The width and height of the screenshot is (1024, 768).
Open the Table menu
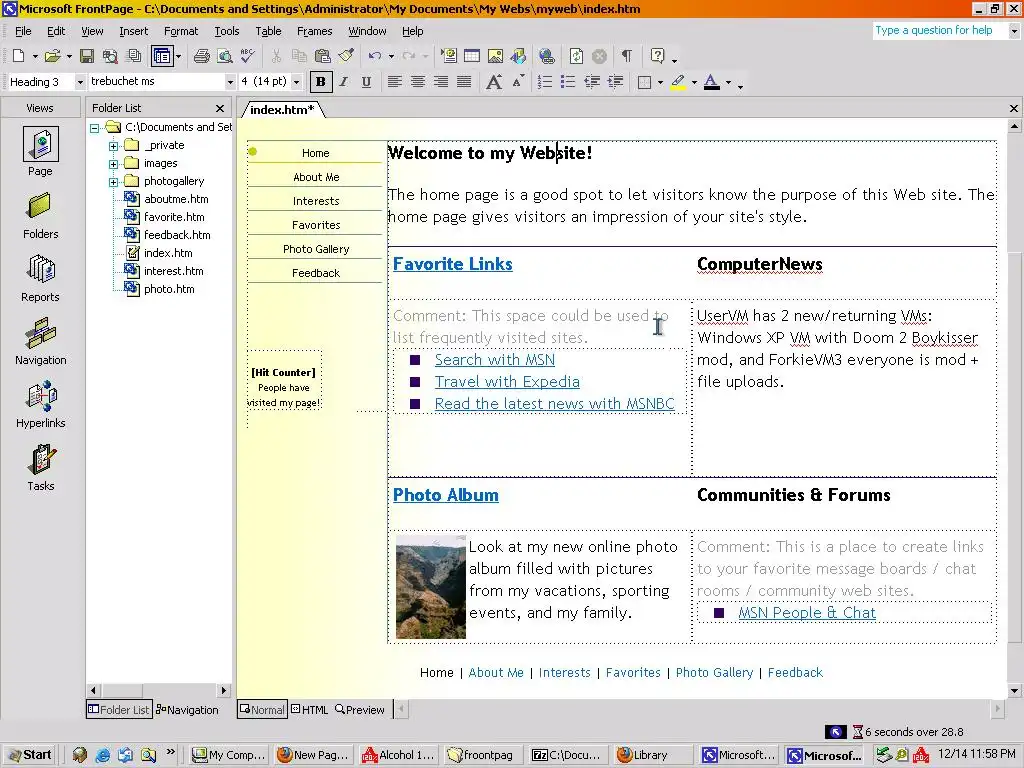pos(268,31)
